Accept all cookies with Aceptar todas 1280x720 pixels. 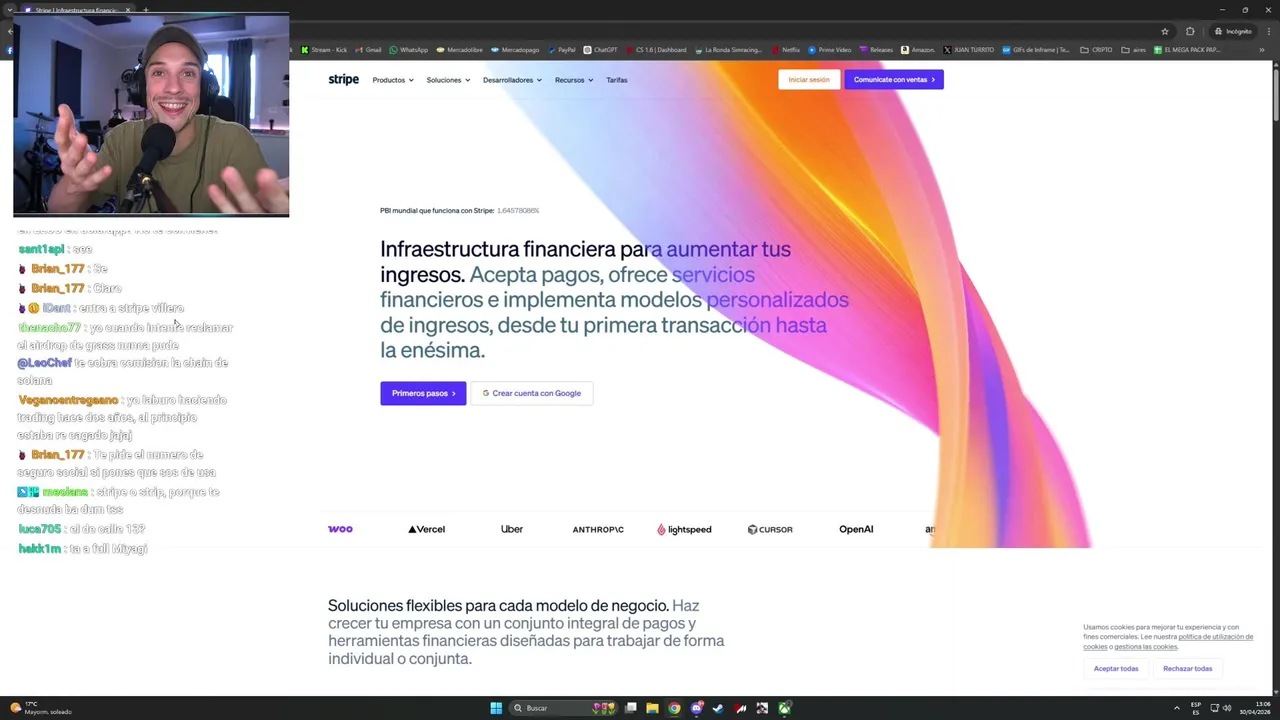point(1116,668)
